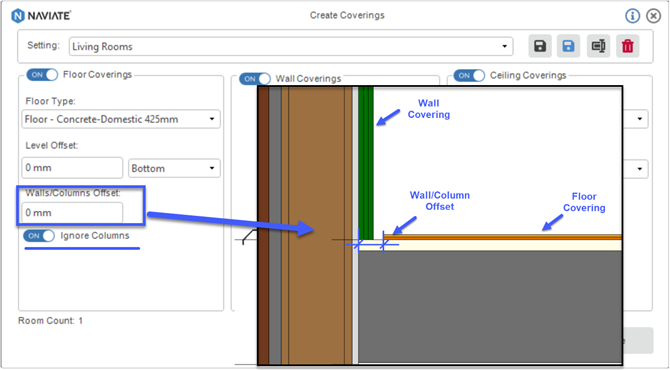670x370 pixels.
Task: Close the Create Coverings dialog
Action: (653, 16)
